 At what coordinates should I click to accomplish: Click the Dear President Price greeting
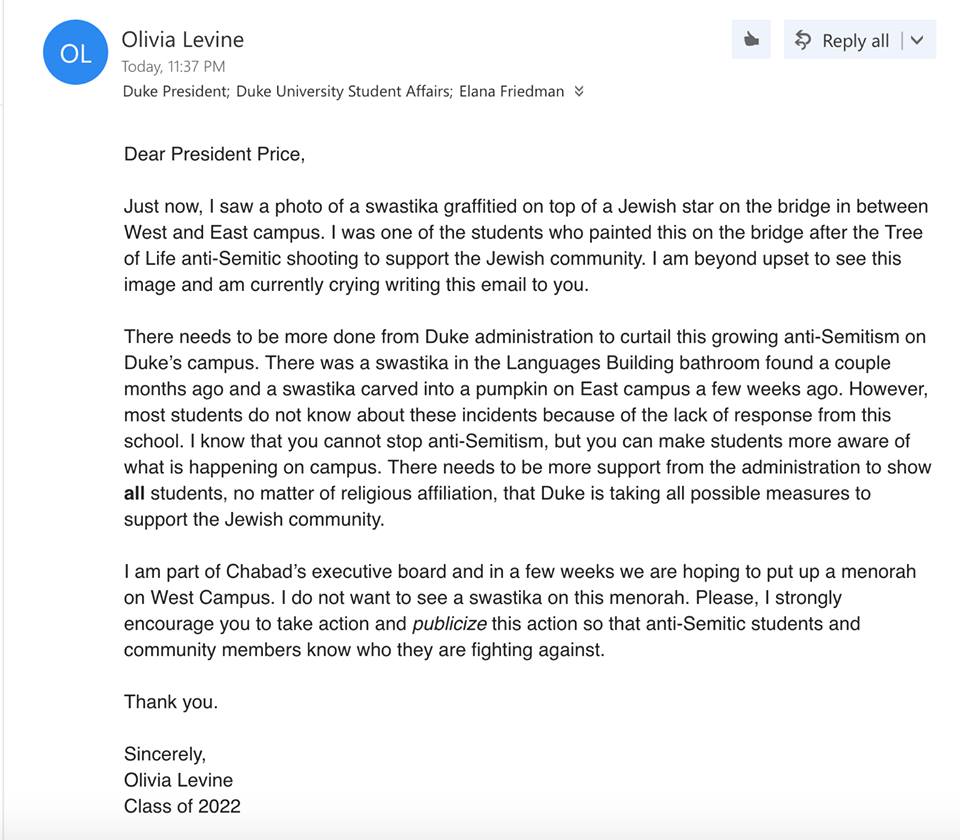(x=214, y=154)
